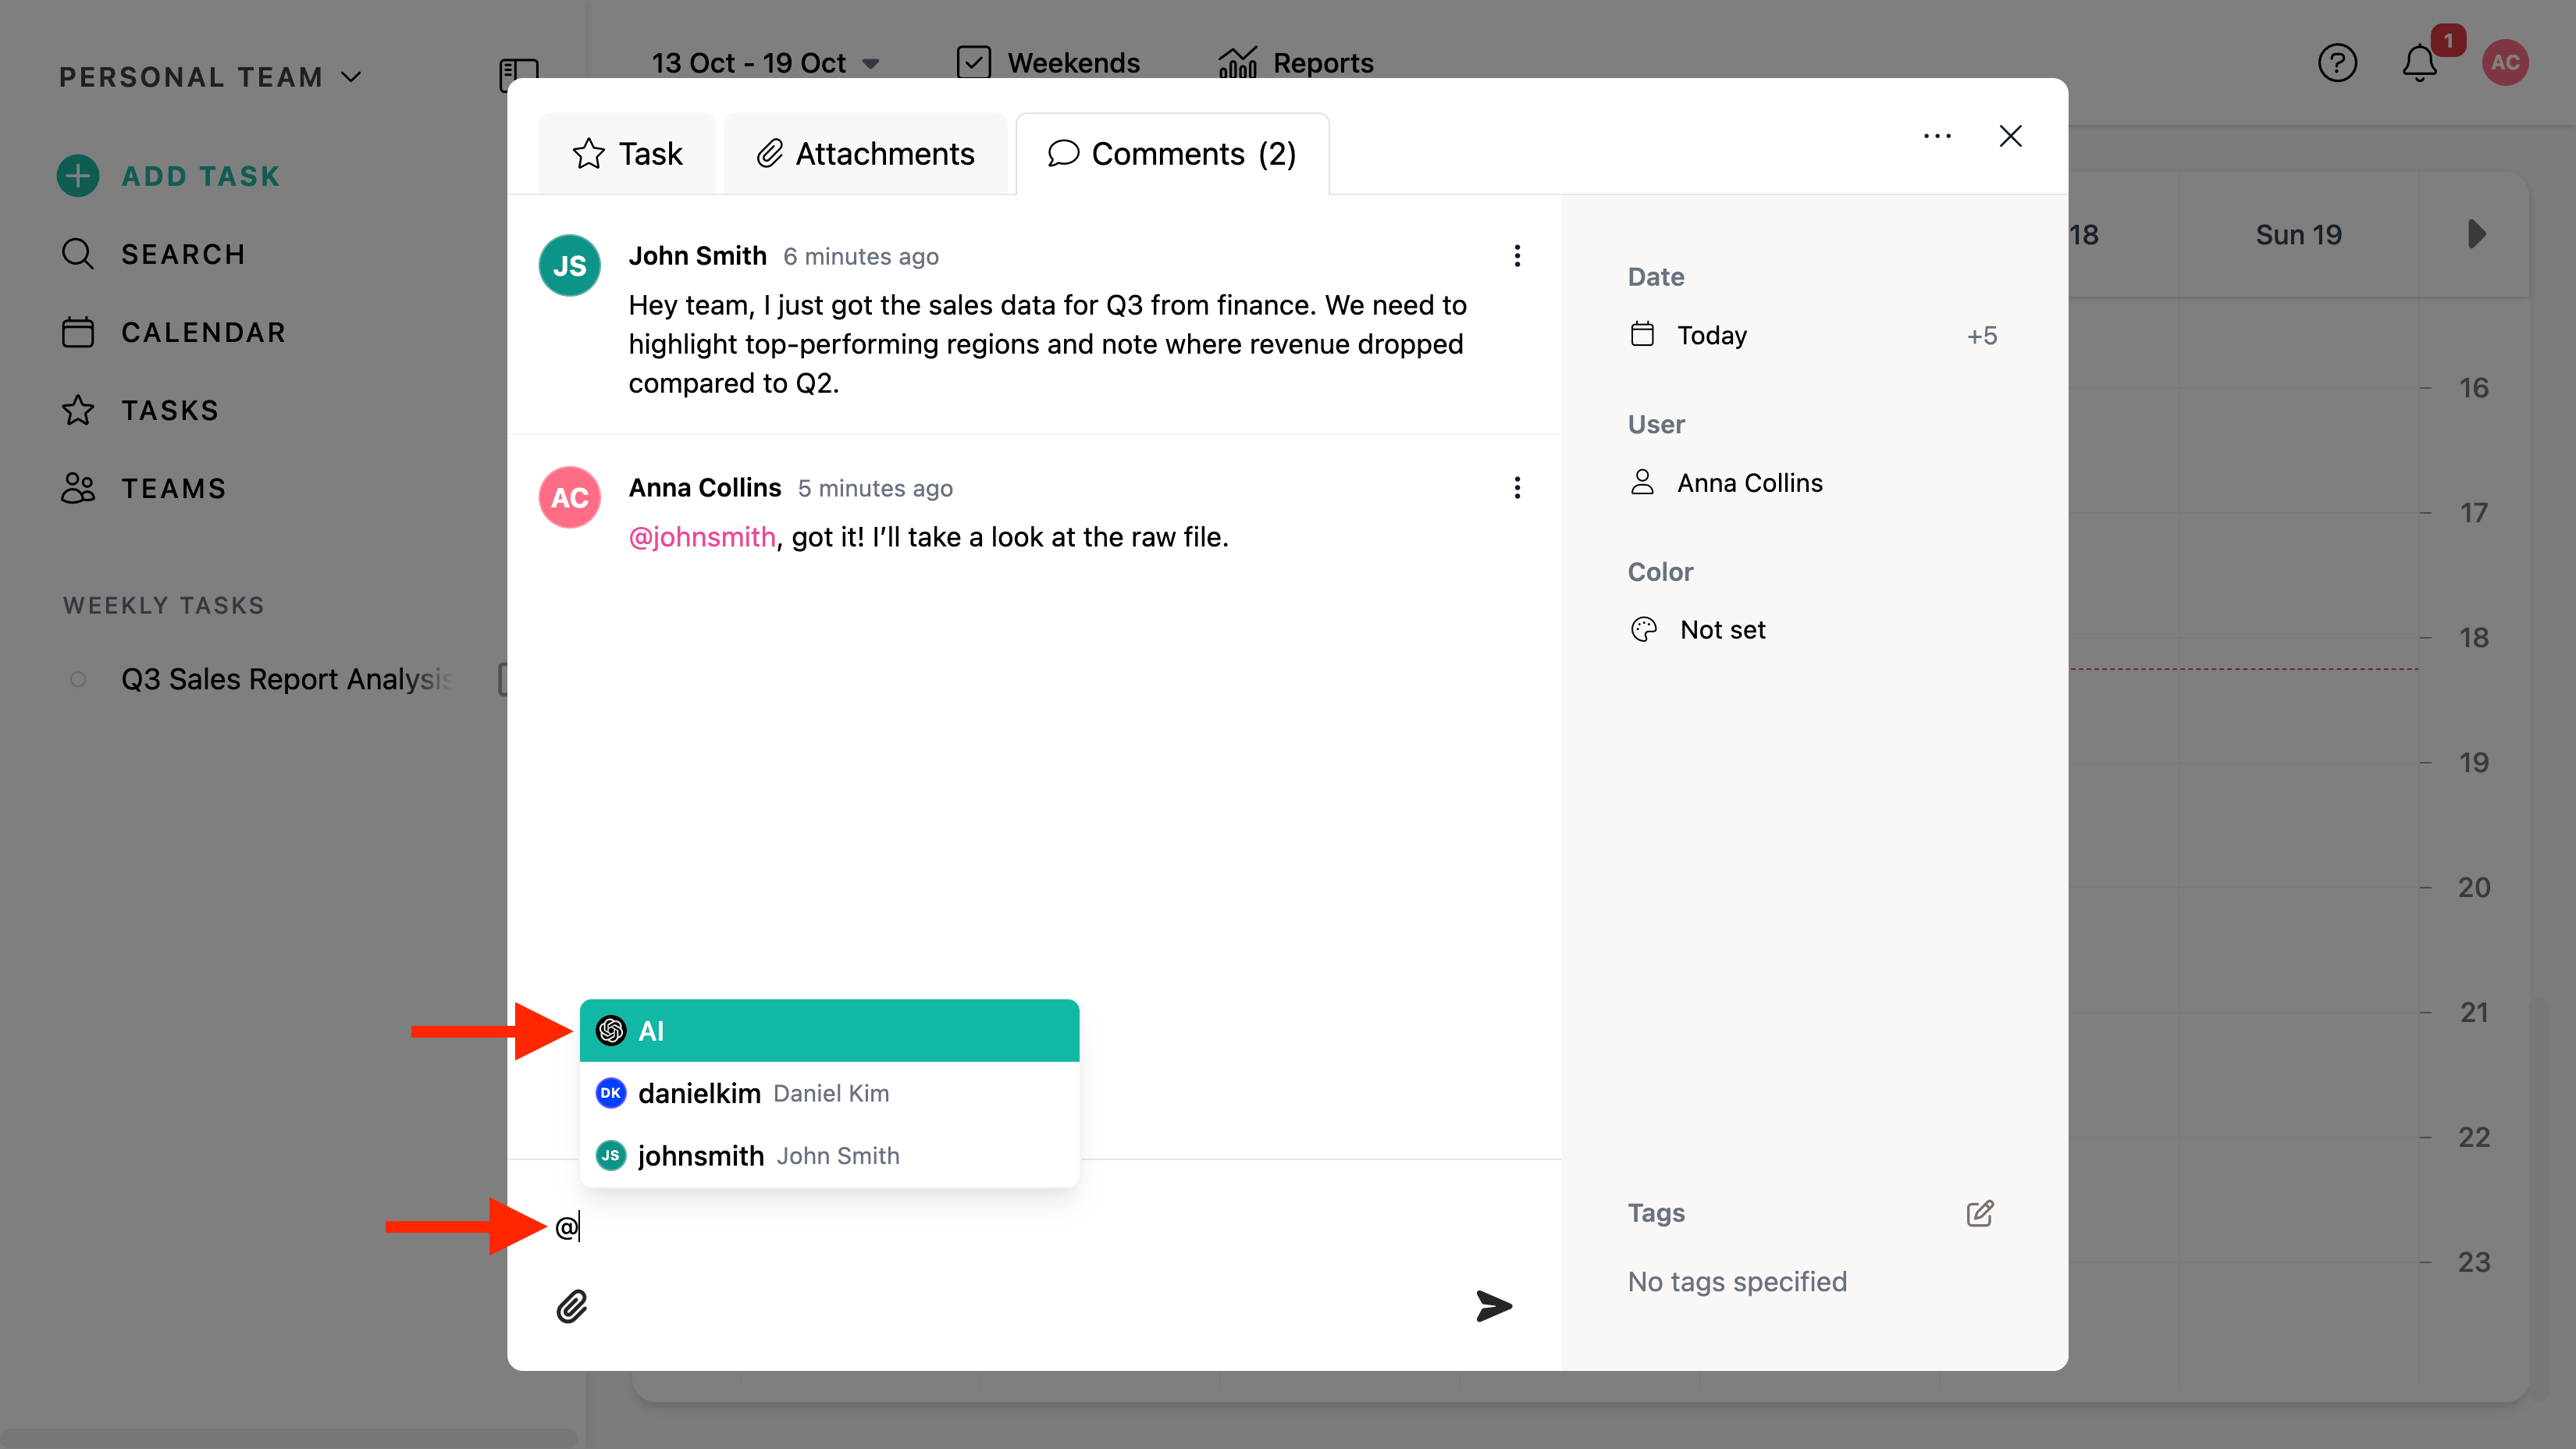This screenshot has height=1449, width=2576.
Task: Open the three-dot menu on John Smith's comment
Action: 1517,256
